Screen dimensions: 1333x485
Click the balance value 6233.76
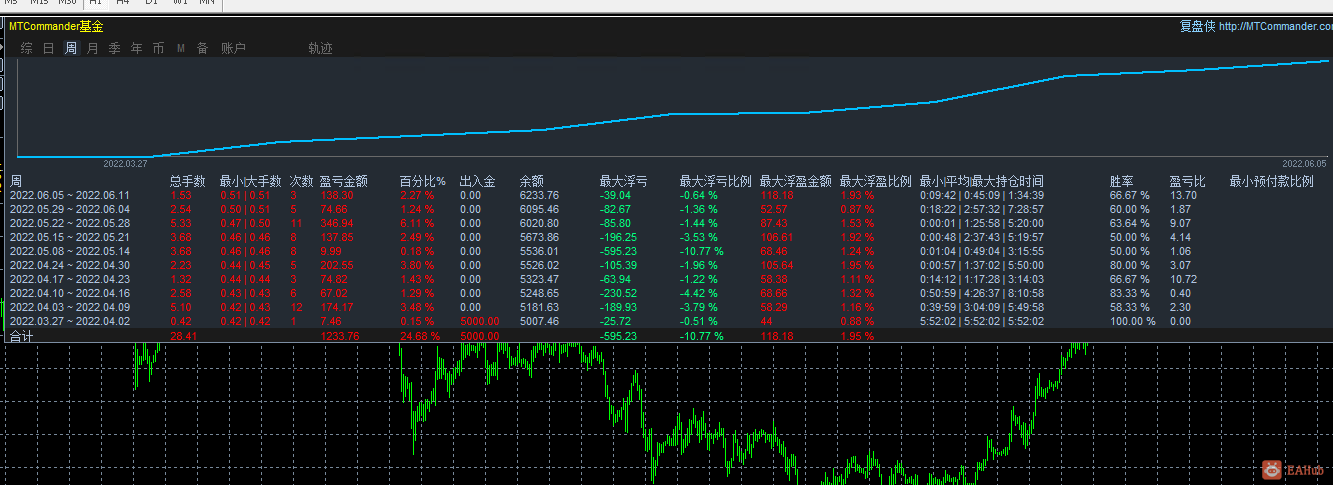click(540, 195)
